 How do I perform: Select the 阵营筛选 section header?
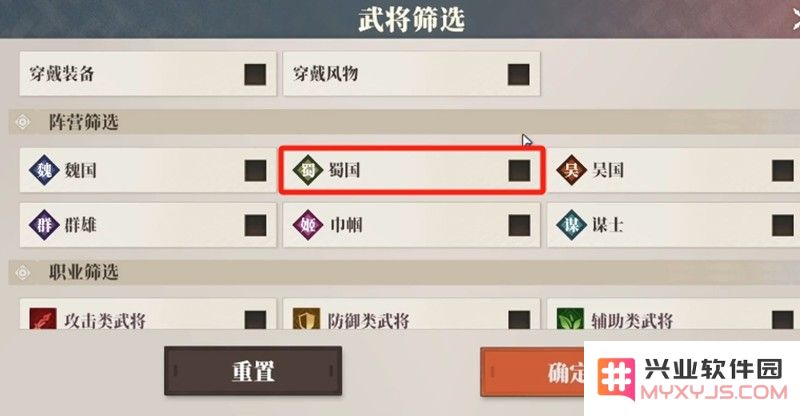click(x=84, y=122)
